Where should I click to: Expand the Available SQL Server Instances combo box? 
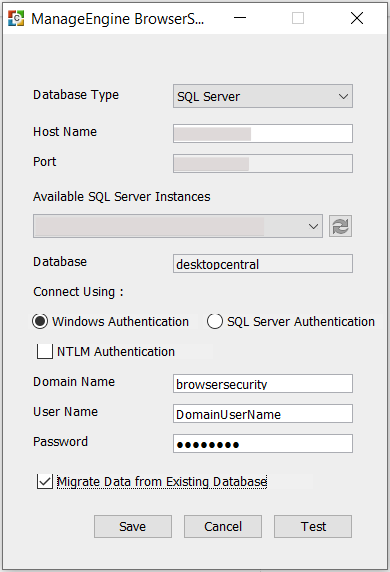[178, 226]
